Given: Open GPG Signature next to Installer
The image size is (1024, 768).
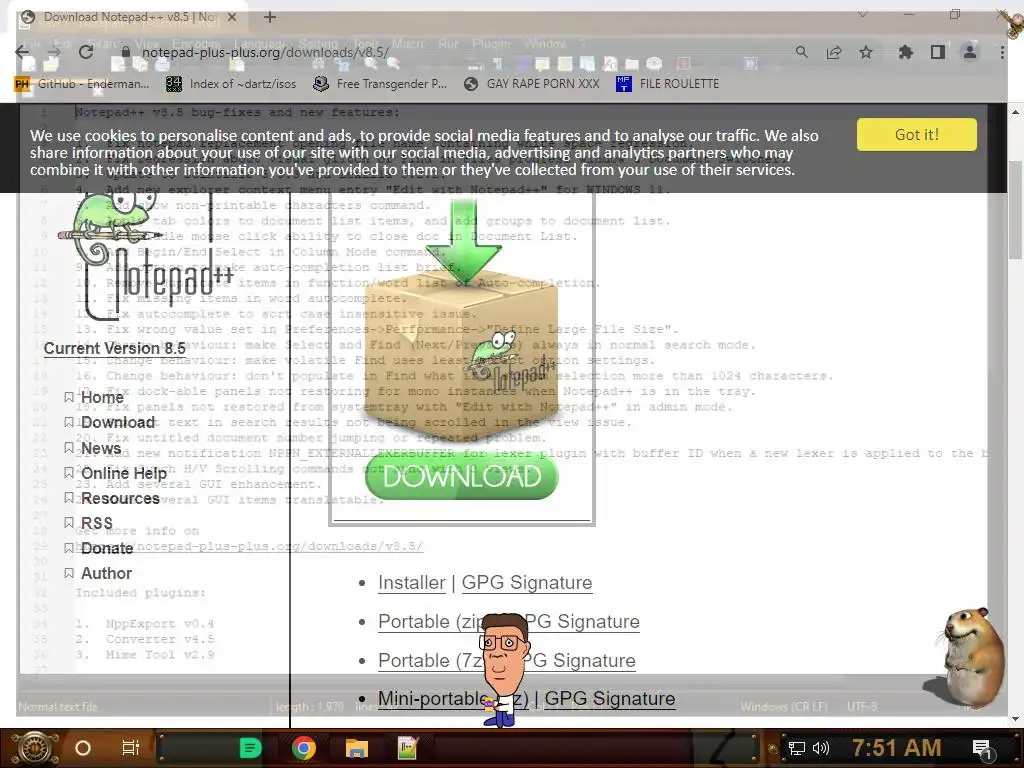Looking at the screenshot, I should (x=527, y=583).
